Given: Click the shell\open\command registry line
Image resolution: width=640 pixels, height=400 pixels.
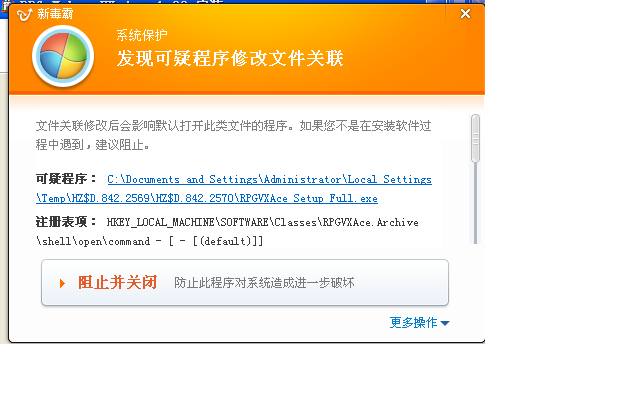Looking at the screenshot, I should coord(149,241).
